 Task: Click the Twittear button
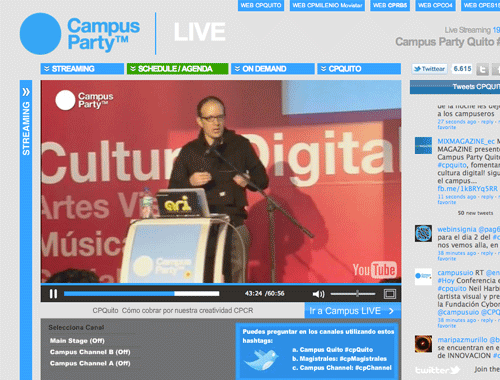pyautogui.click(x=429, y=69)
